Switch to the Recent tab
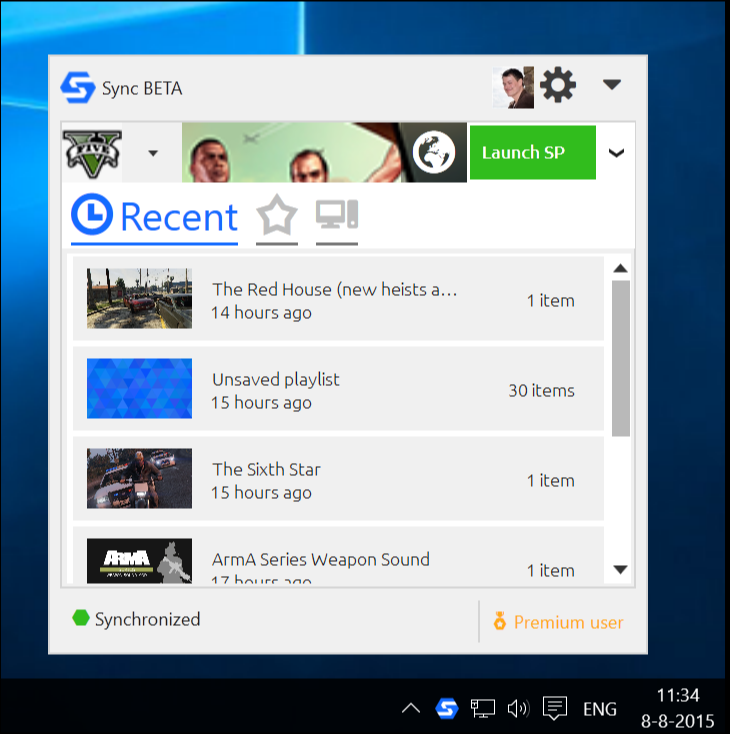730x734 pixels. tap(155, 218)
